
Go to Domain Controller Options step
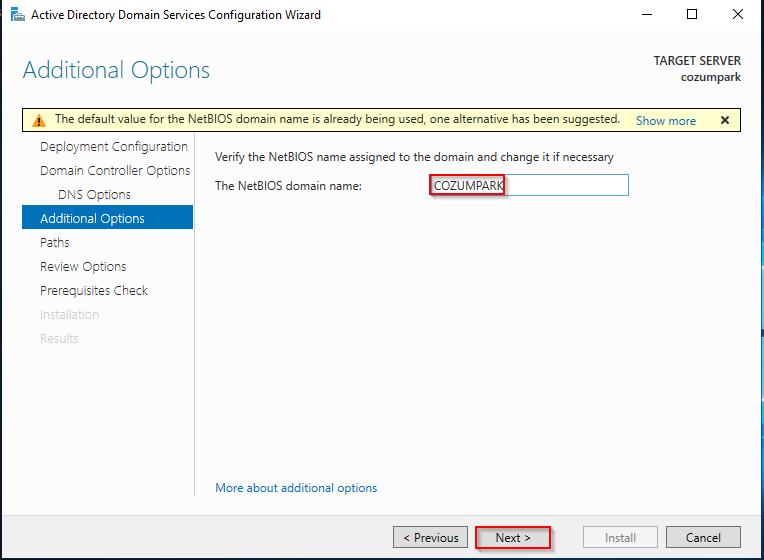tap(115, 171)
